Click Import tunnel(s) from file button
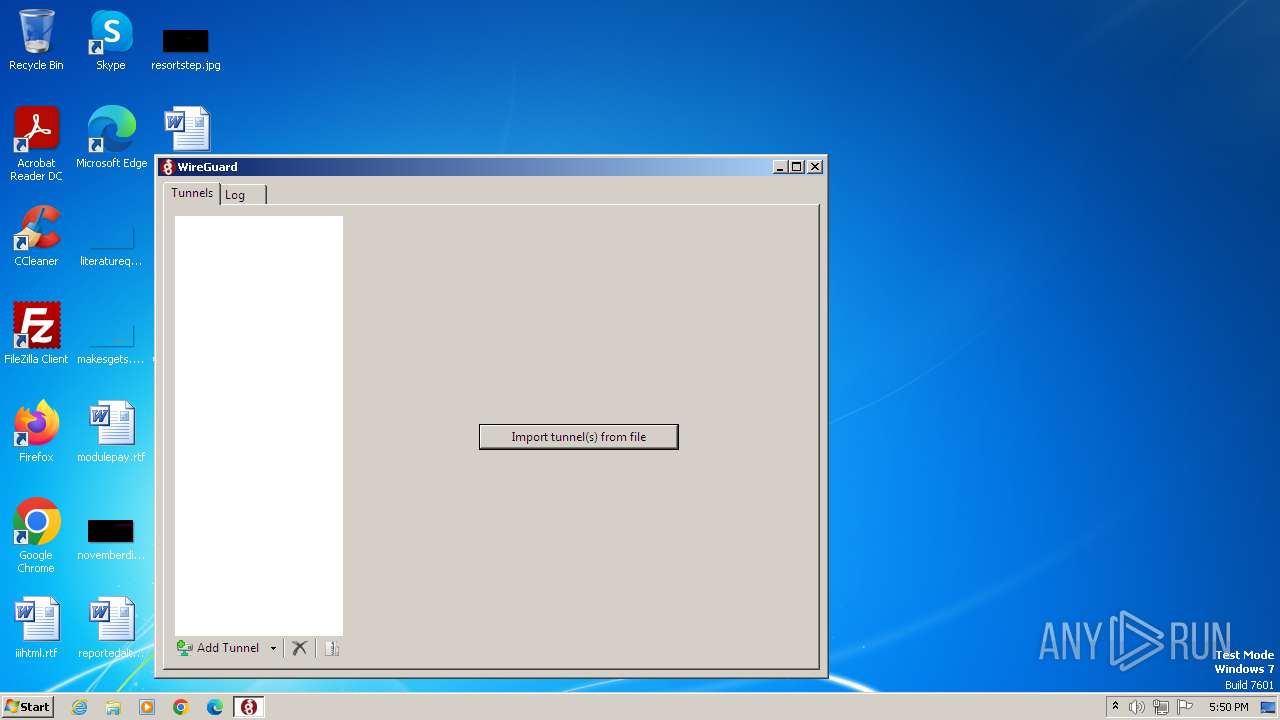Viewport: 1280px width, 720px height. point(578,437)
